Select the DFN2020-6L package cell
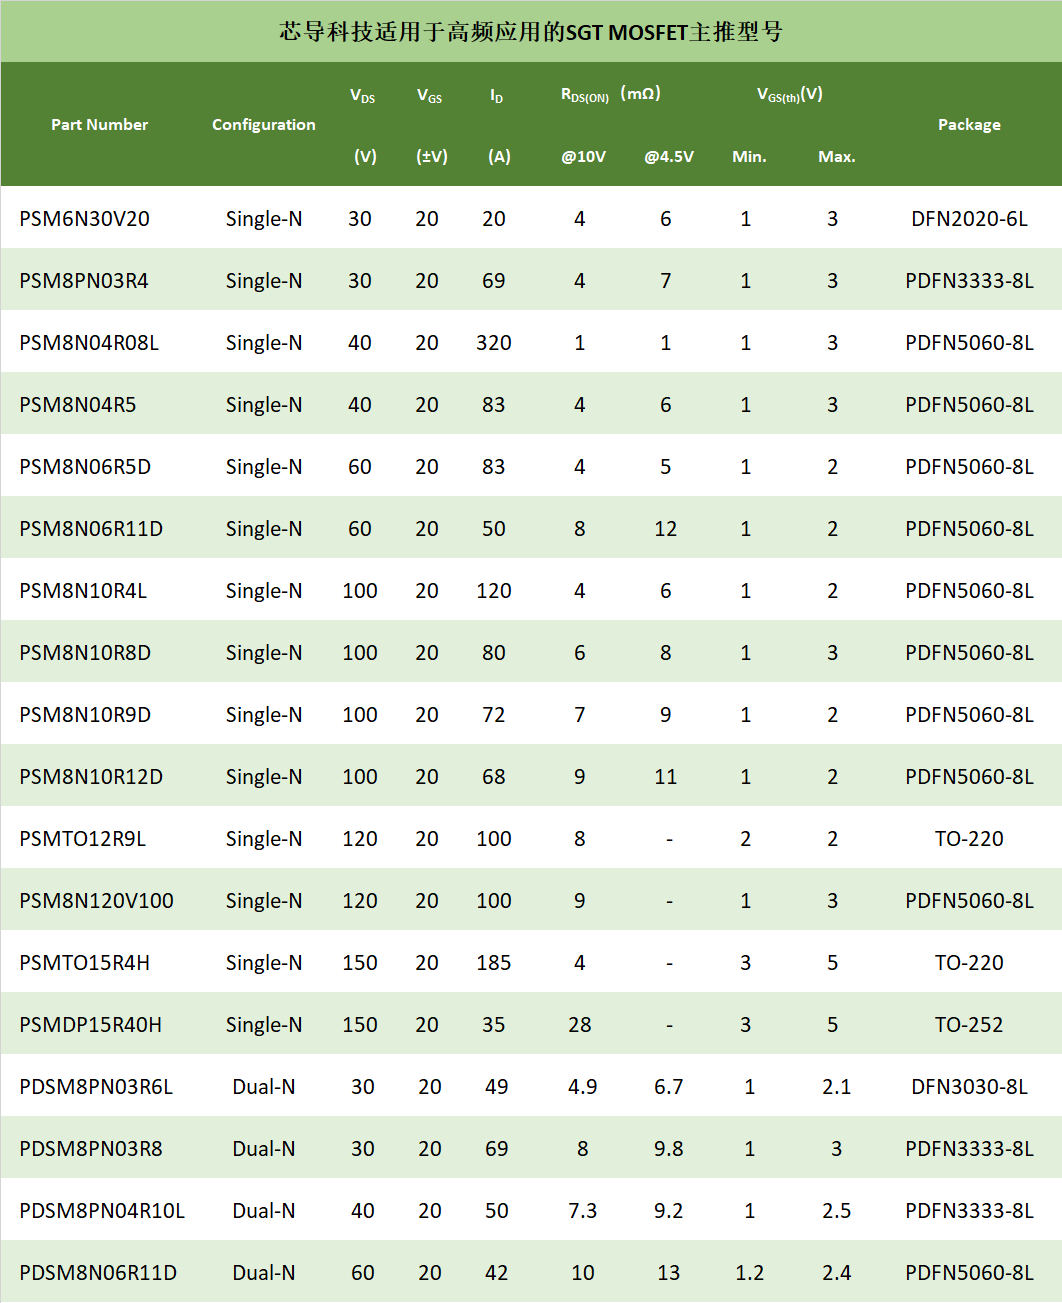The height and width of the screenshot is (1303, 1062). click(968, 219)
